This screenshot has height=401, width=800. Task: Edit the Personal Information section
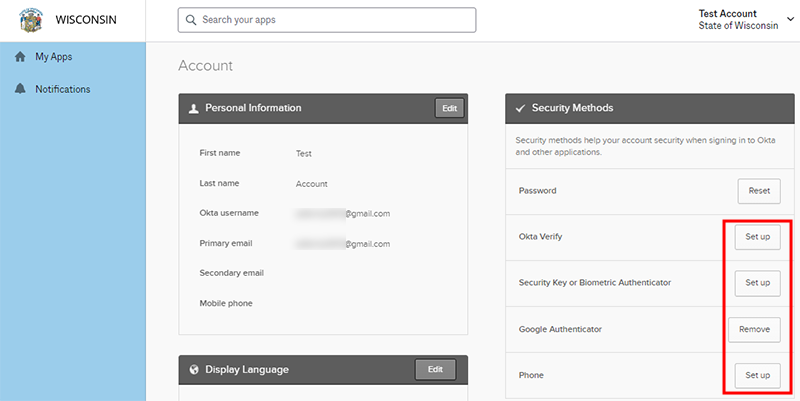click(x=449, y=108)
